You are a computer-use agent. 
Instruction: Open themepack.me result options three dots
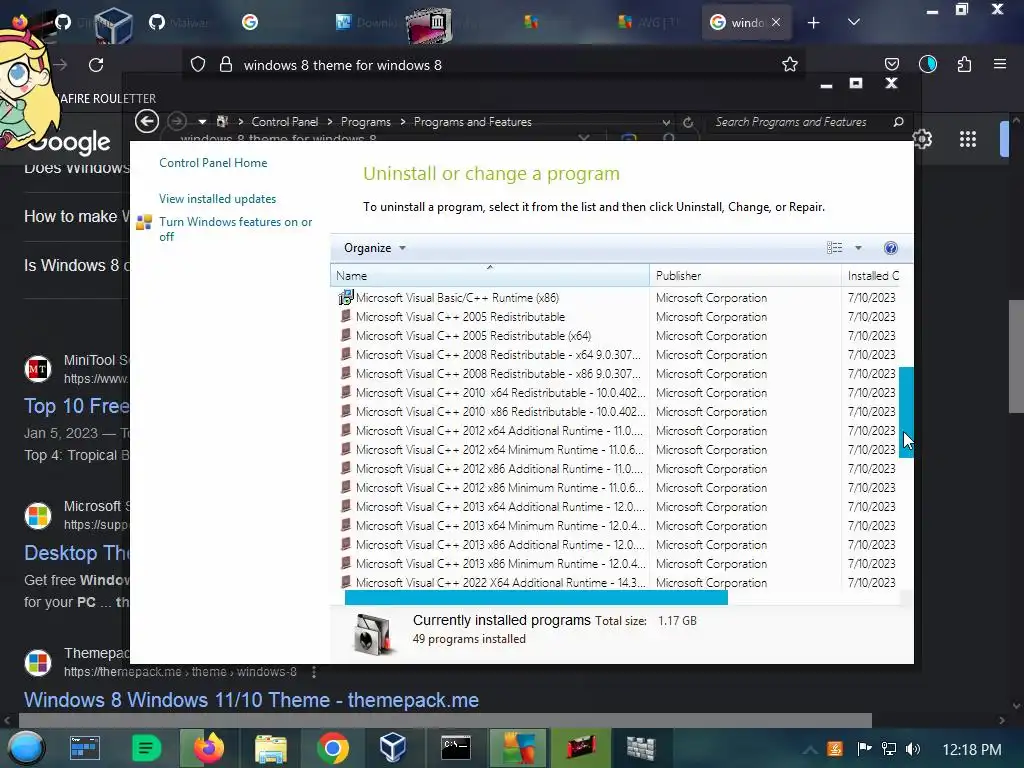(314, 672)
